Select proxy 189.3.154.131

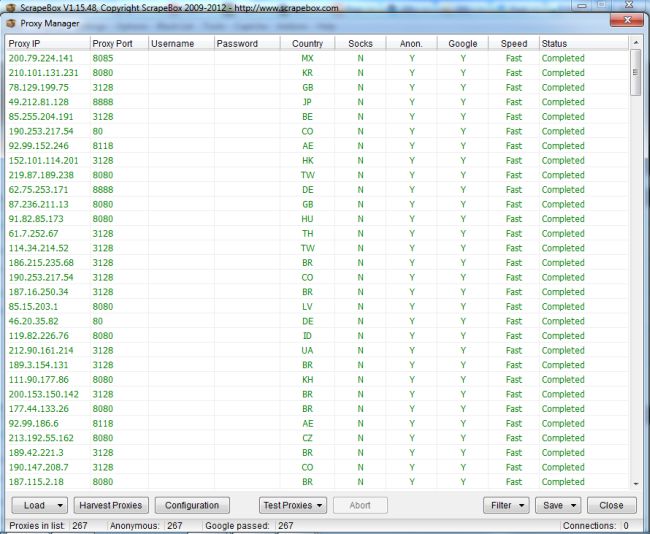pos(318,365)
